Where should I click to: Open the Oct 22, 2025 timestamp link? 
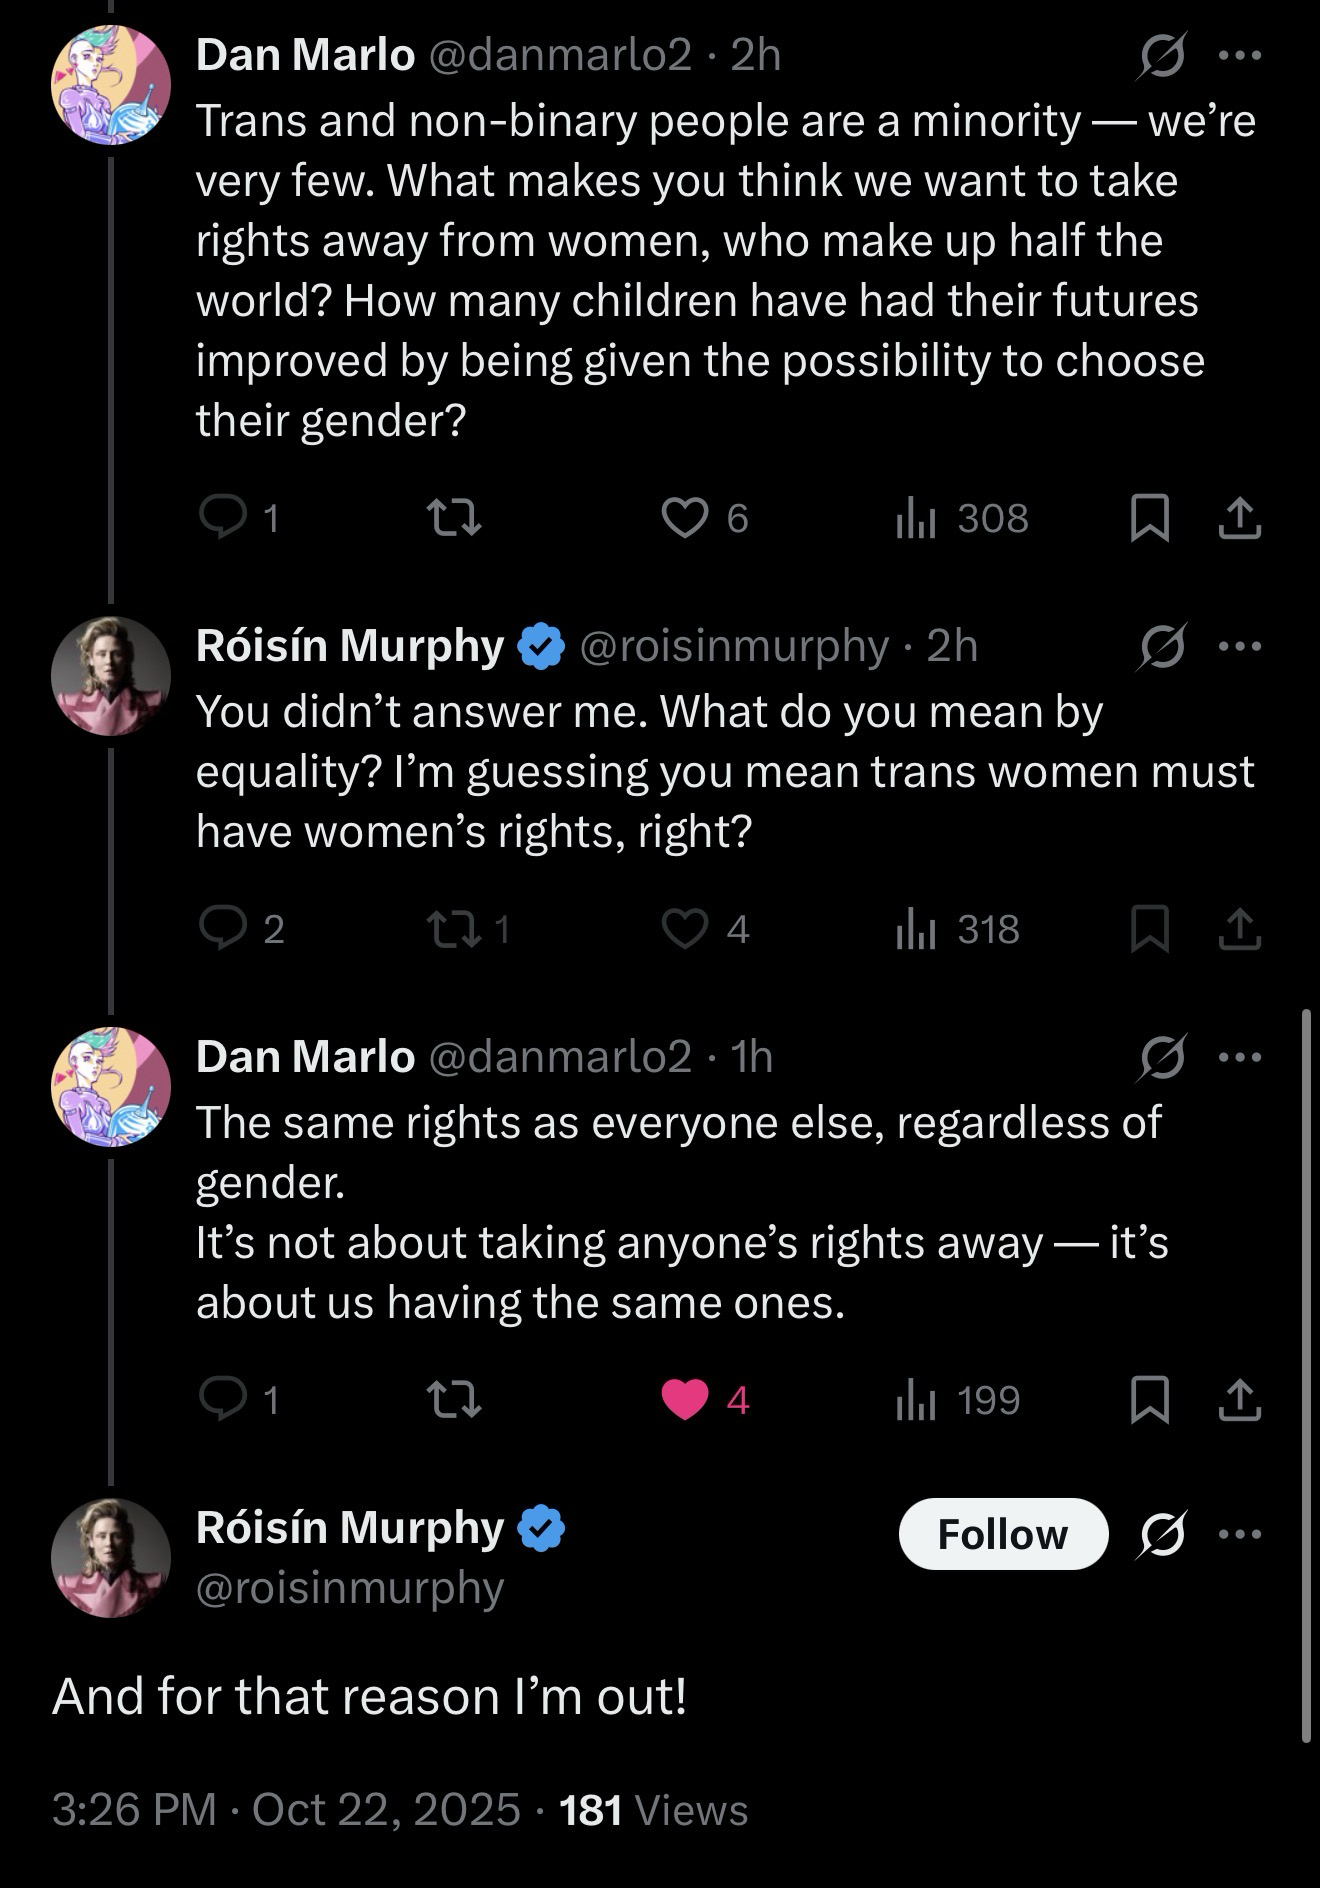[385, 1810]
